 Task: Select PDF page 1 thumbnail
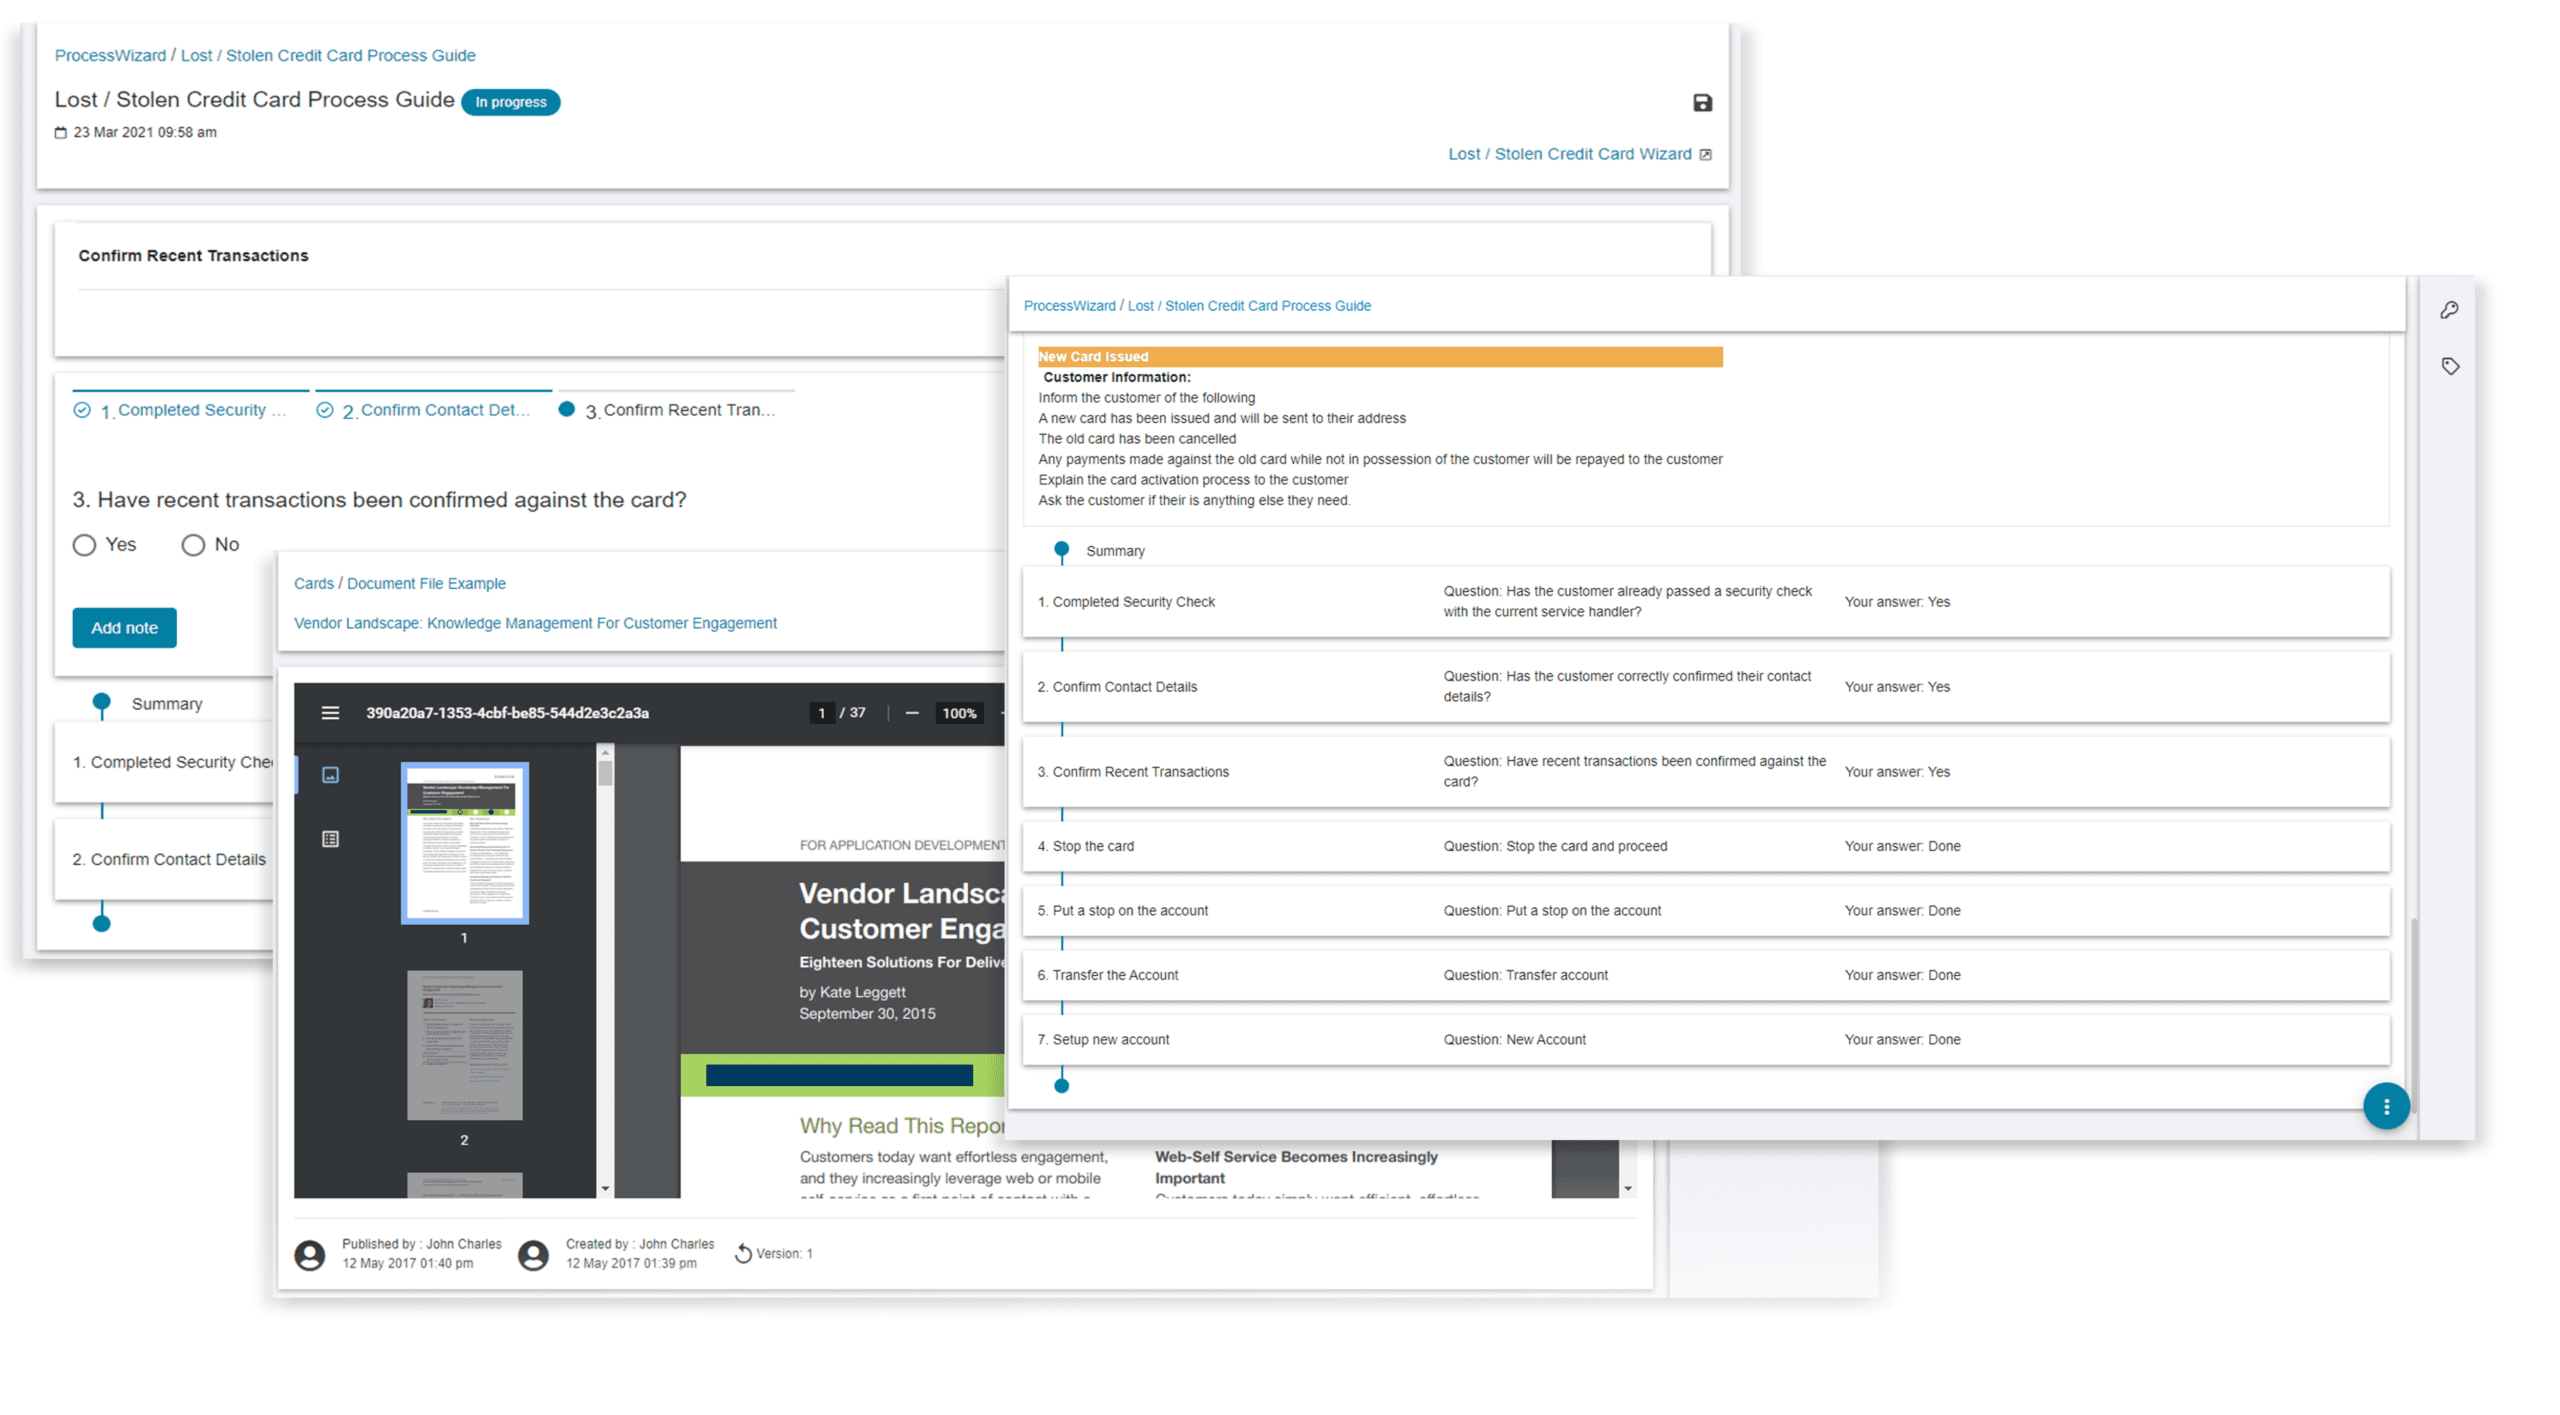click(x=464, y=843)
